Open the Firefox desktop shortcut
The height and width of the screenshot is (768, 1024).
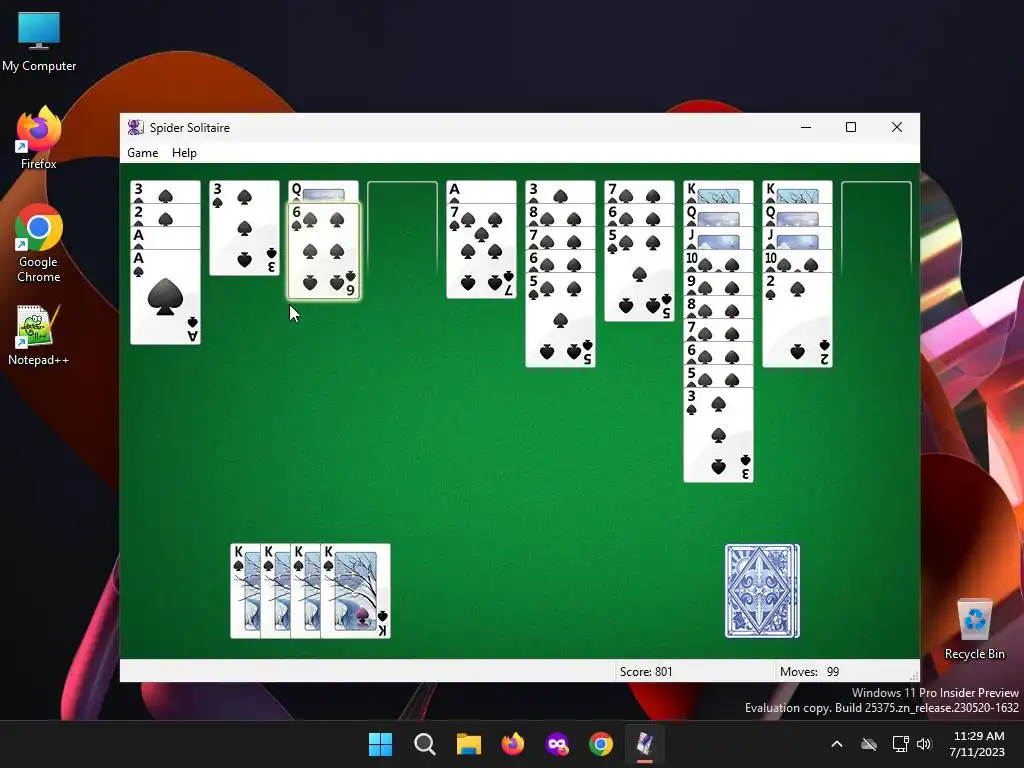[39, 138]
